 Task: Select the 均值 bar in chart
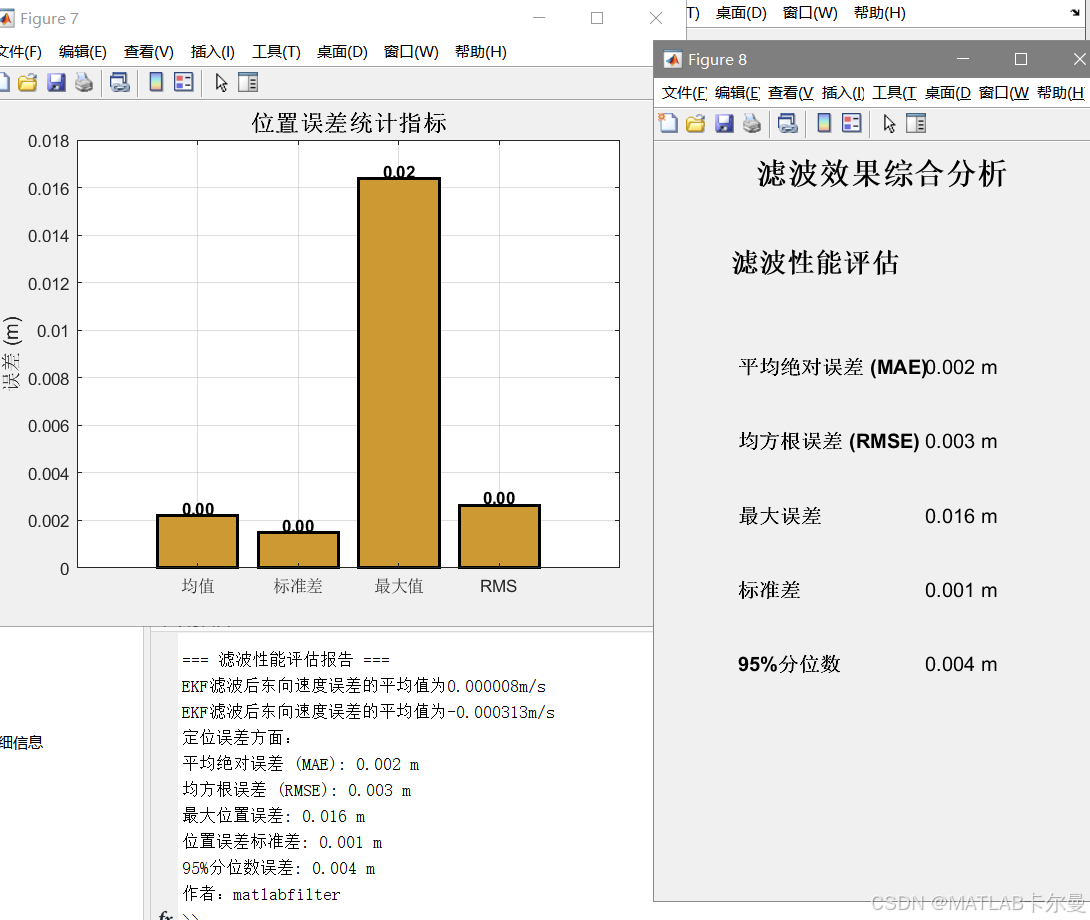[x=197, y=541]
